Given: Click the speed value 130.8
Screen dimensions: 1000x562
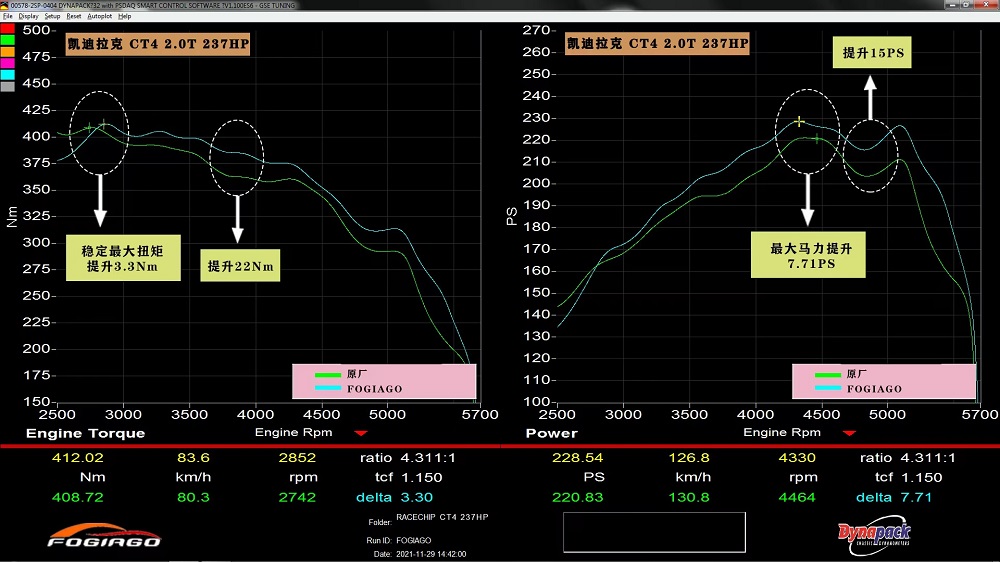Looking at the screenshot, I should click(689, 497).
